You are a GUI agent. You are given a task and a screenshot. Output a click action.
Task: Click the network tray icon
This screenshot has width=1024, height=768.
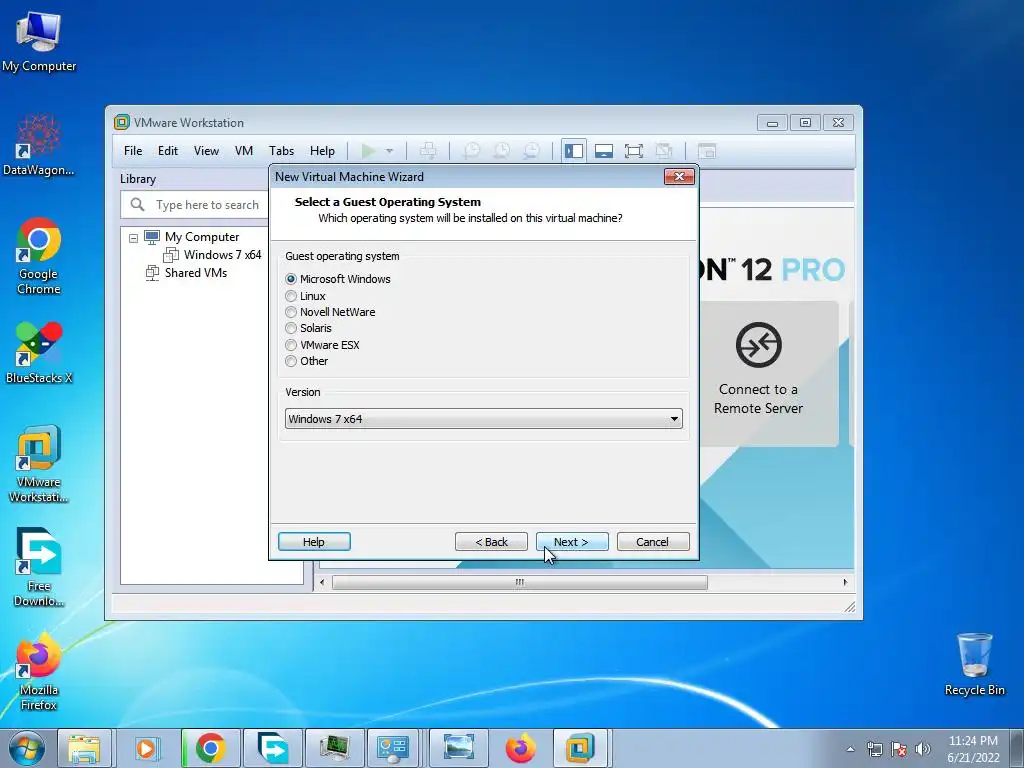pos(874,749)
